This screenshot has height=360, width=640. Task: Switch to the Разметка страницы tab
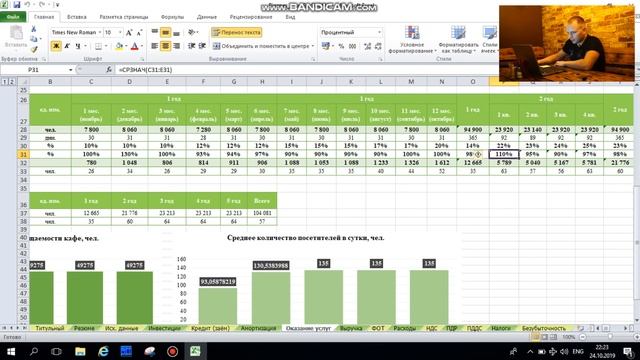[x=124, y=17]
